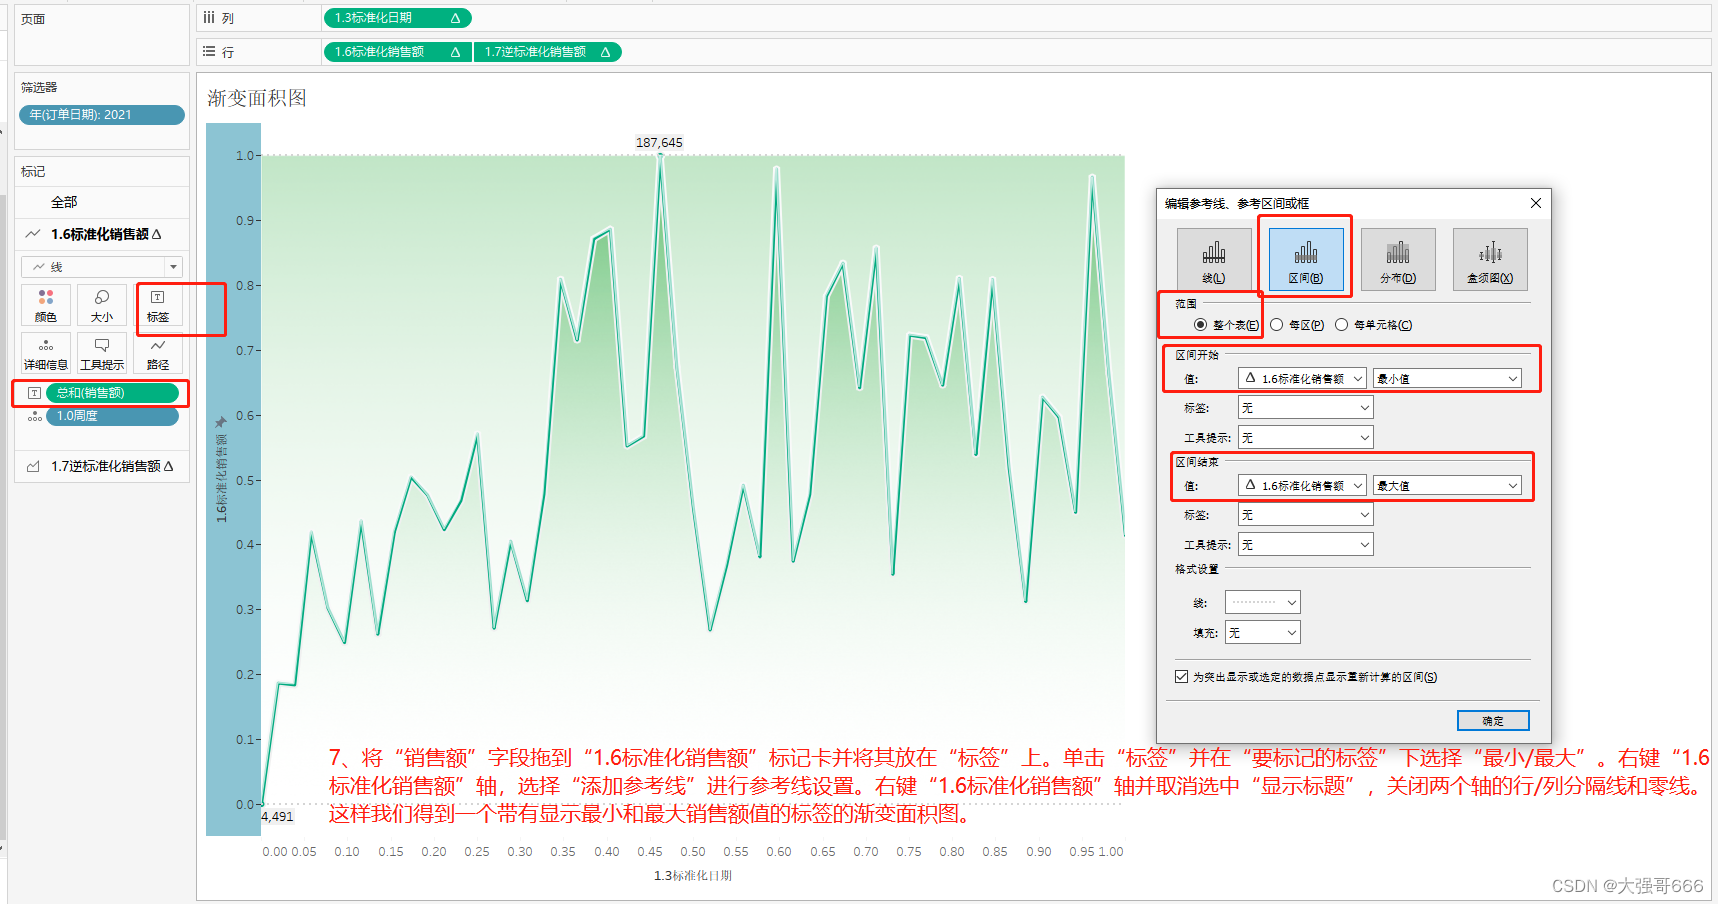This screenshot has width=1718, height=904.
Task: Click the Label (标签) marks card button
Action: [x=158, y=305]
